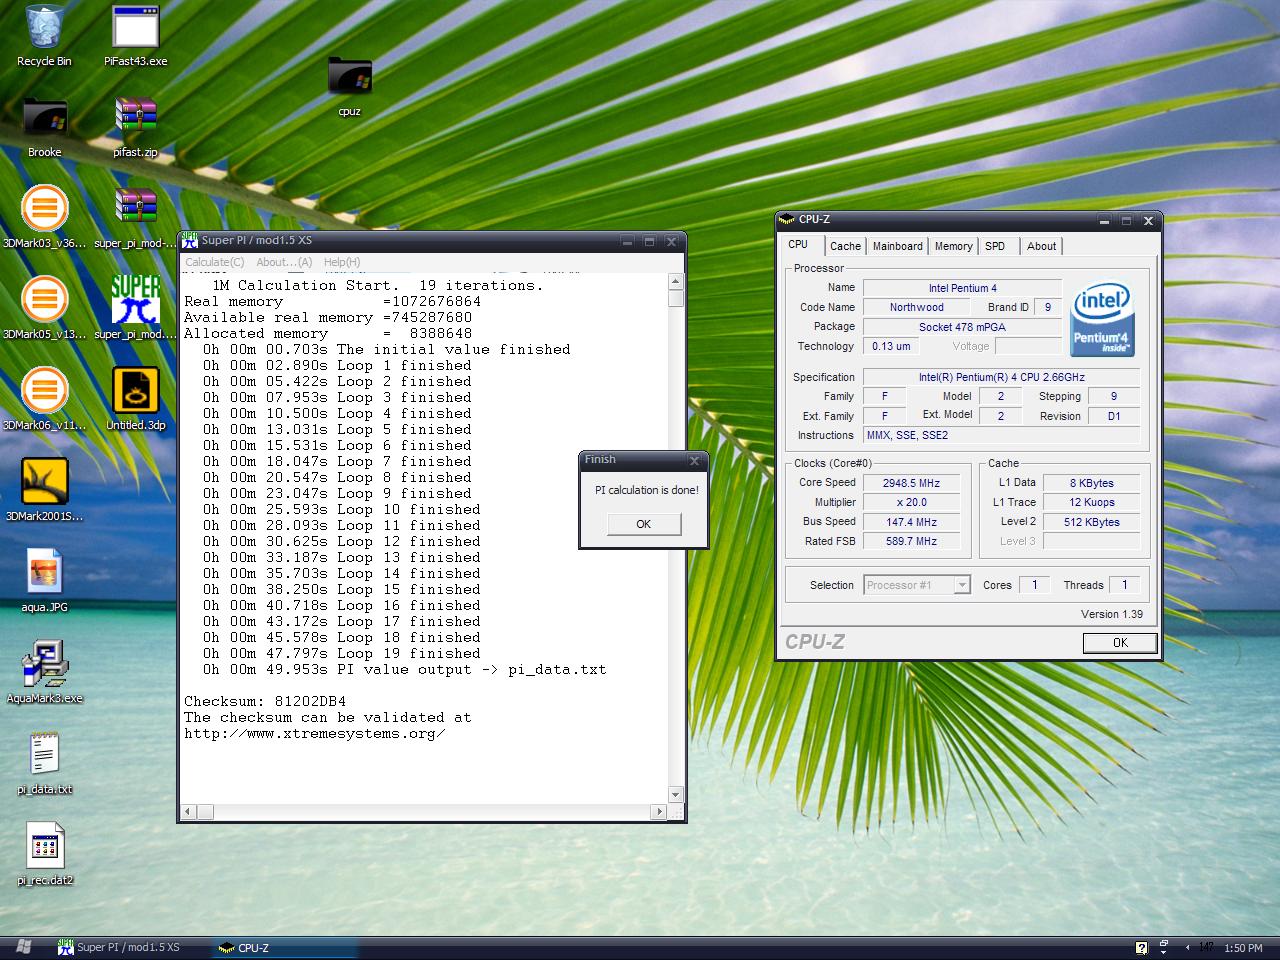1280x960 pixels.
Task: Close the Finish dialog with X
Action: [x=695, y=461]
